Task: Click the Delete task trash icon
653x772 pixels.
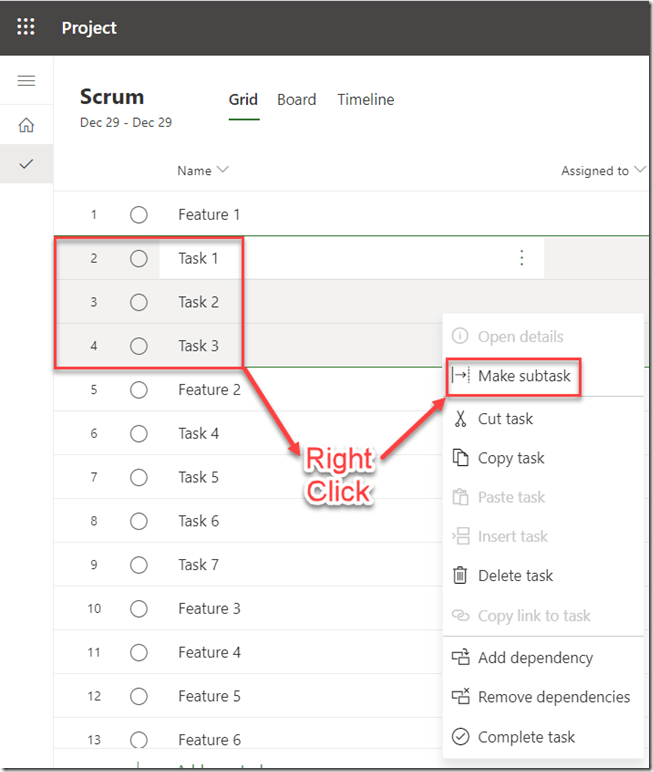Action: (460, 576)
